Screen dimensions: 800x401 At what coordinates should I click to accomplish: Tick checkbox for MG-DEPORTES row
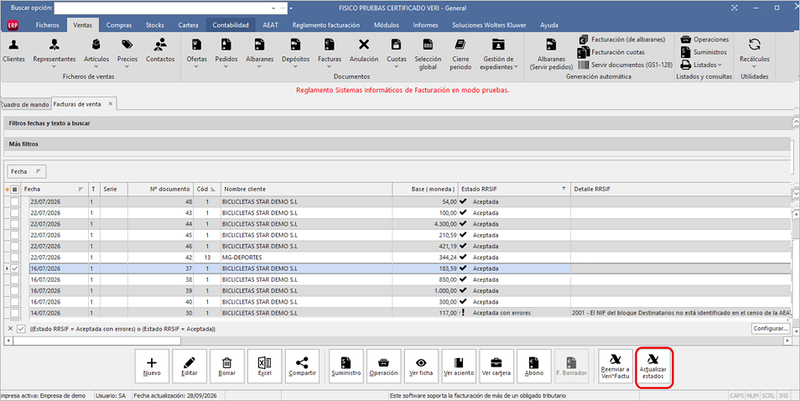[14, 258]
